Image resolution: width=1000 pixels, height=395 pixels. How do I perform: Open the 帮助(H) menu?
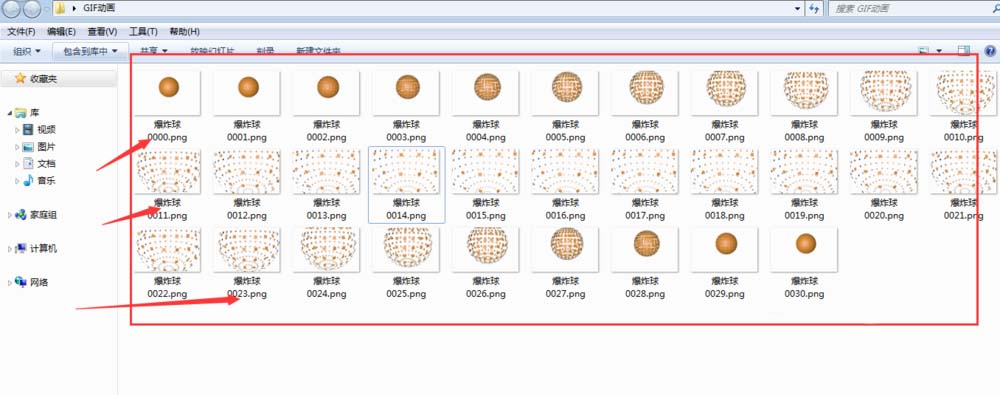click(x=184, y=31)
